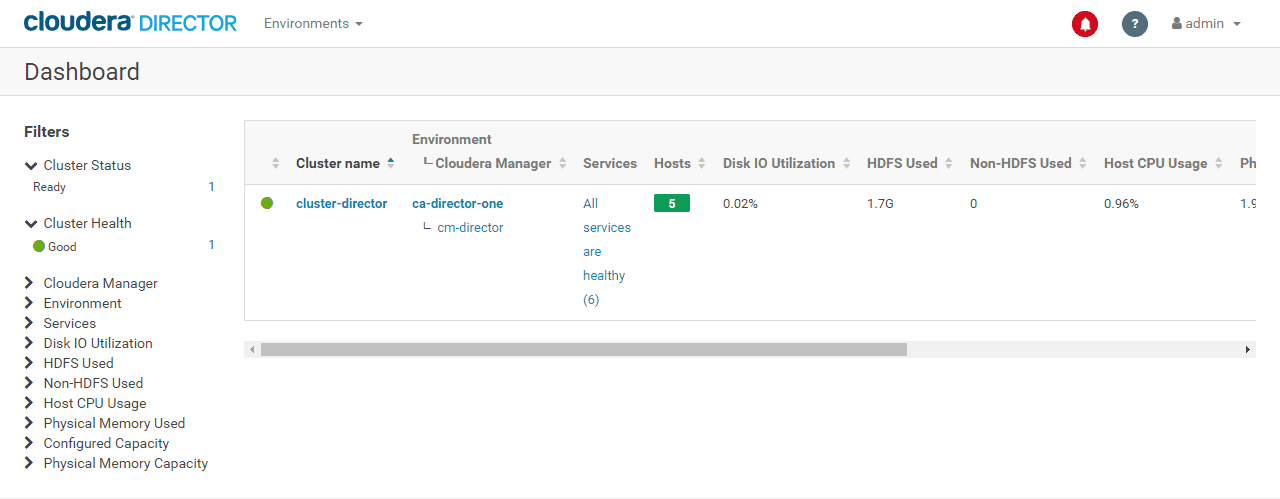Click the 0.96% Host CPU Usage value
Image resolution: width=1280 pixels, height=499 pixels.
click(x=1121, y=203)
